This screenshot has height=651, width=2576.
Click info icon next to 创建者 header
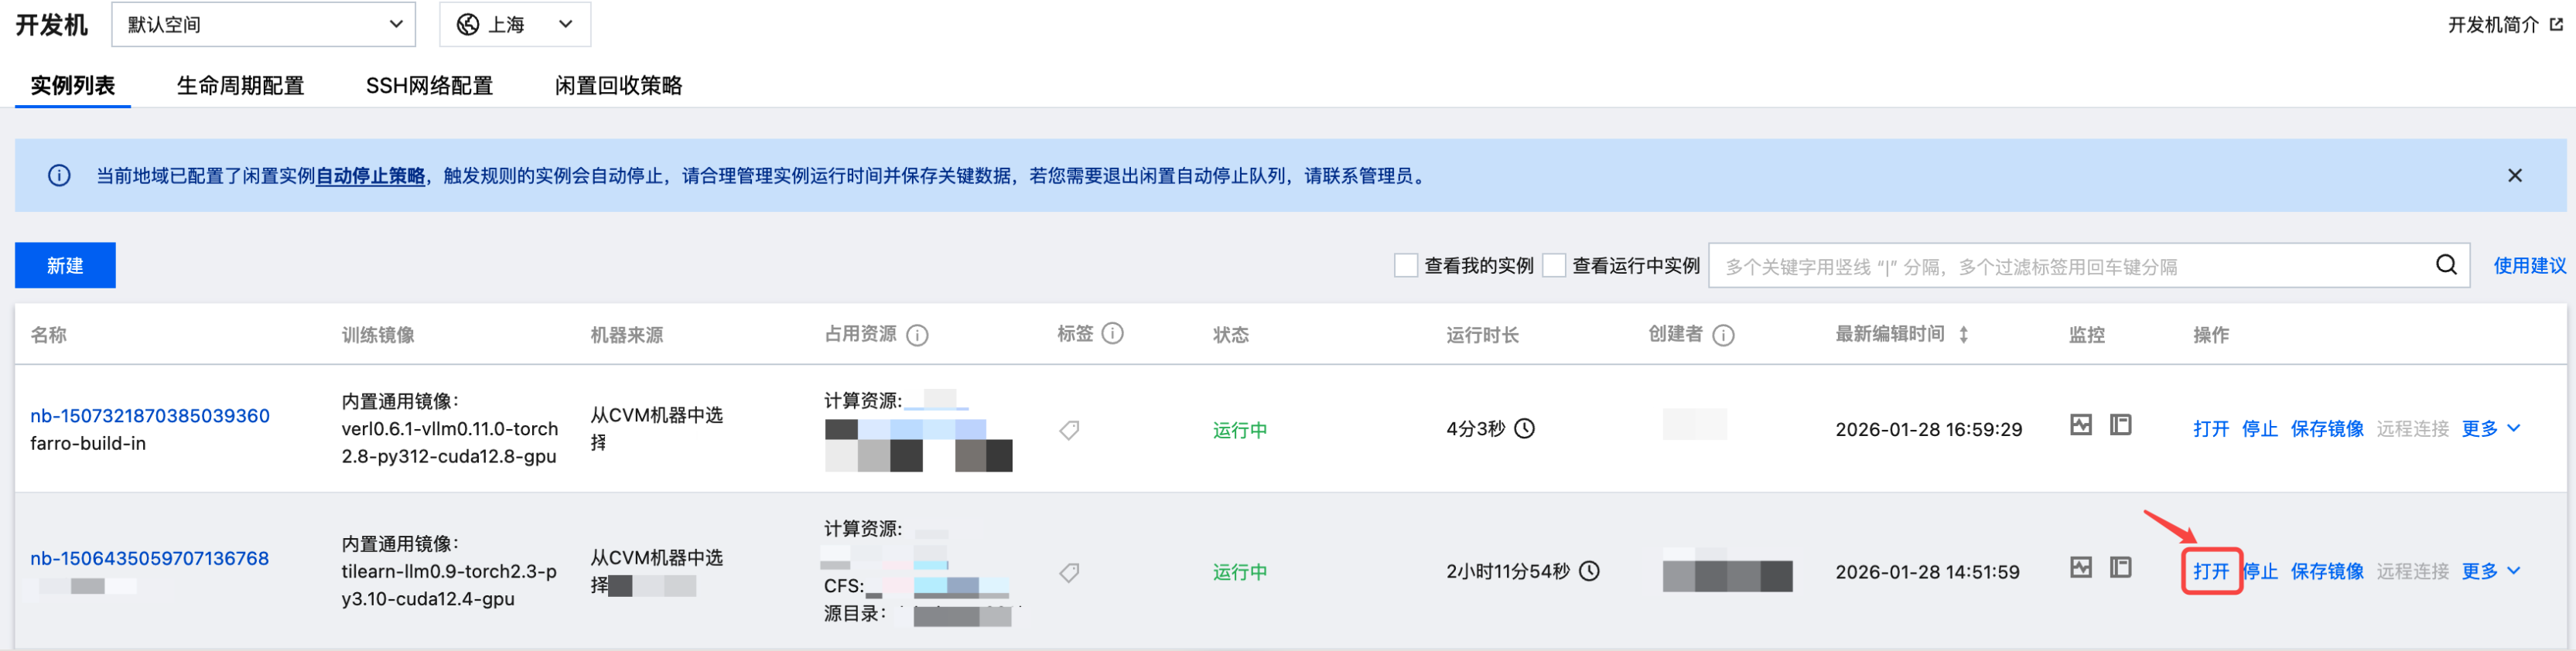tap(1723, 335)
